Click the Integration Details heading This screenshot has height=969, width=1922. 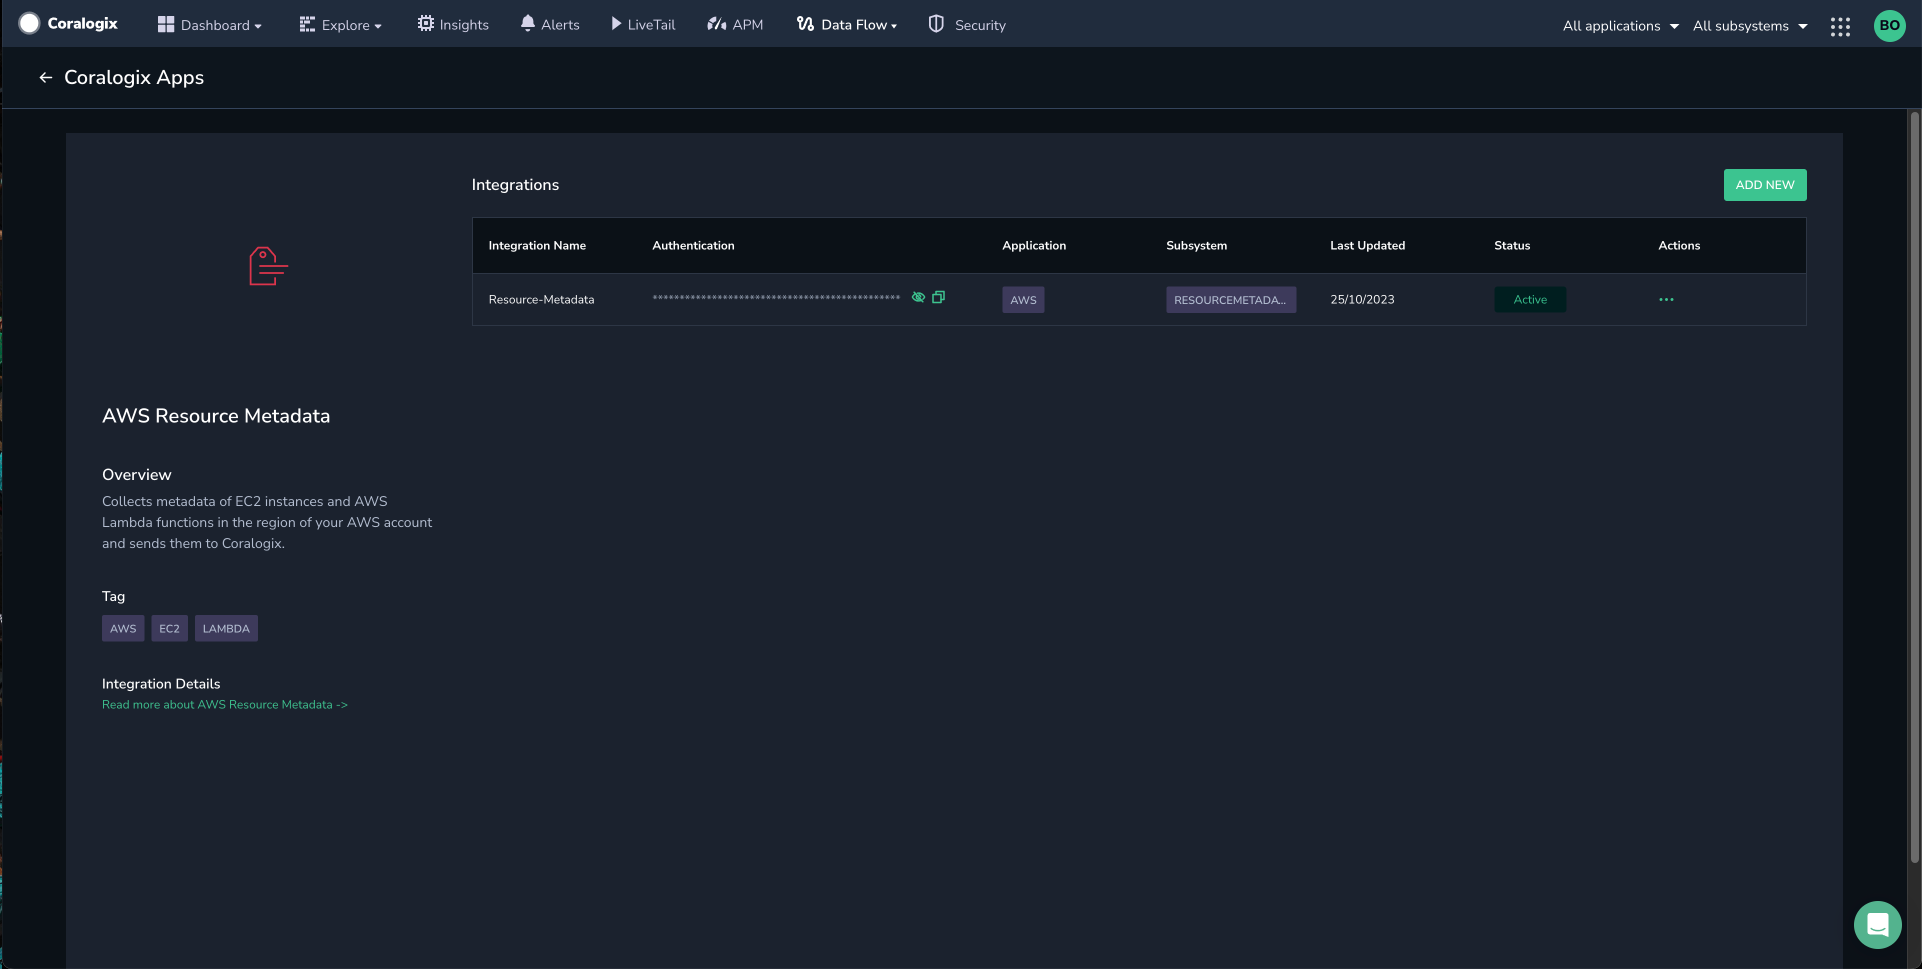[x=161, y=684]
